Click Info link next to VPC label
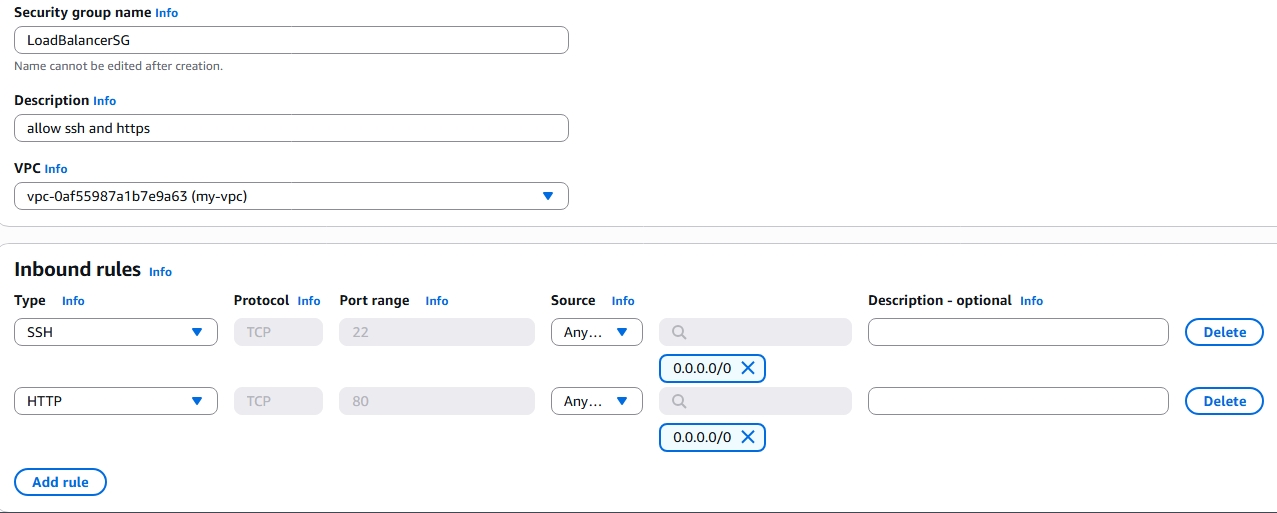1277x513 pixels. click(x=56, y=169)
